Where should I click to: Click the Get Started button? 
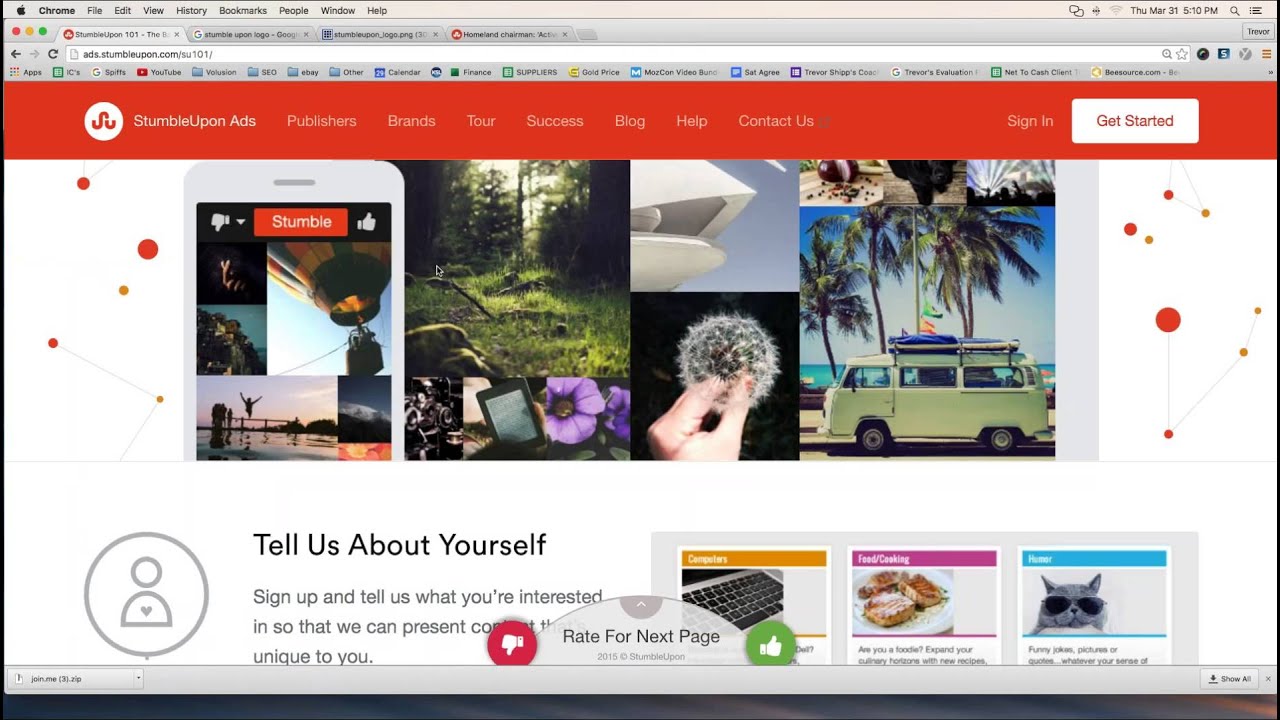[x=1135, y=120]
